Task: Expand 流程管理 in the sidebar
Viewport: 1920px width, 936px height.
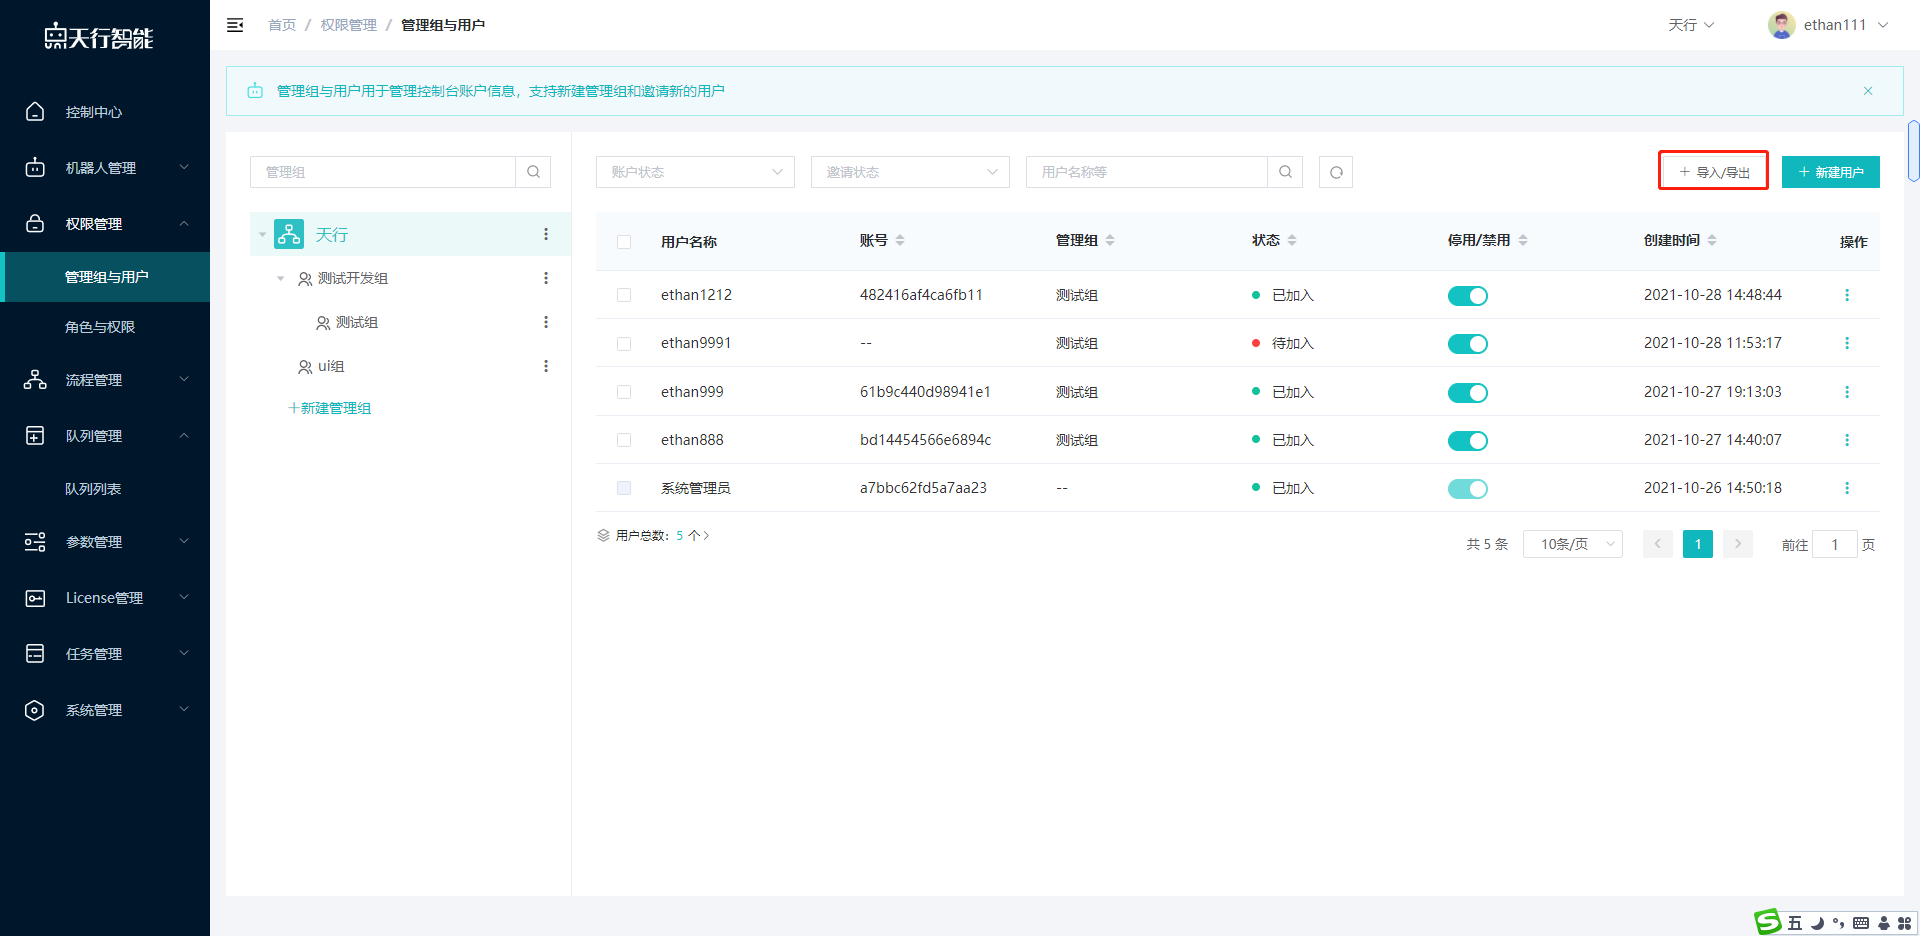Action: 105,380
